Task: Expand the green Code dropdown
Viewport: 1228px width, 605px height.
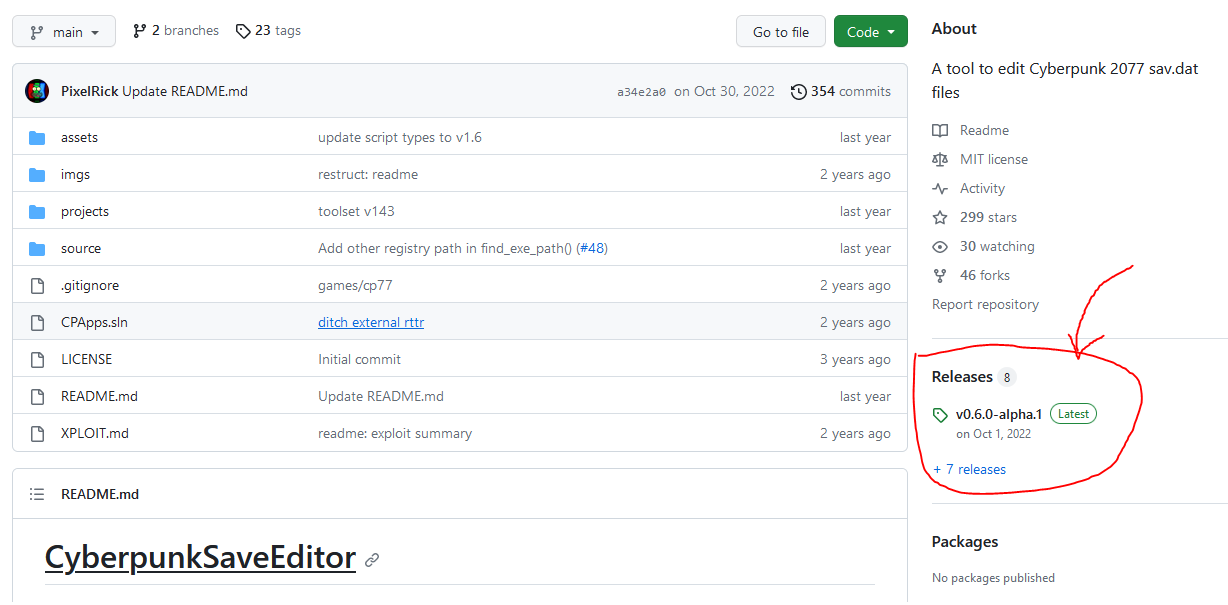Action: (x=870, y=32)
